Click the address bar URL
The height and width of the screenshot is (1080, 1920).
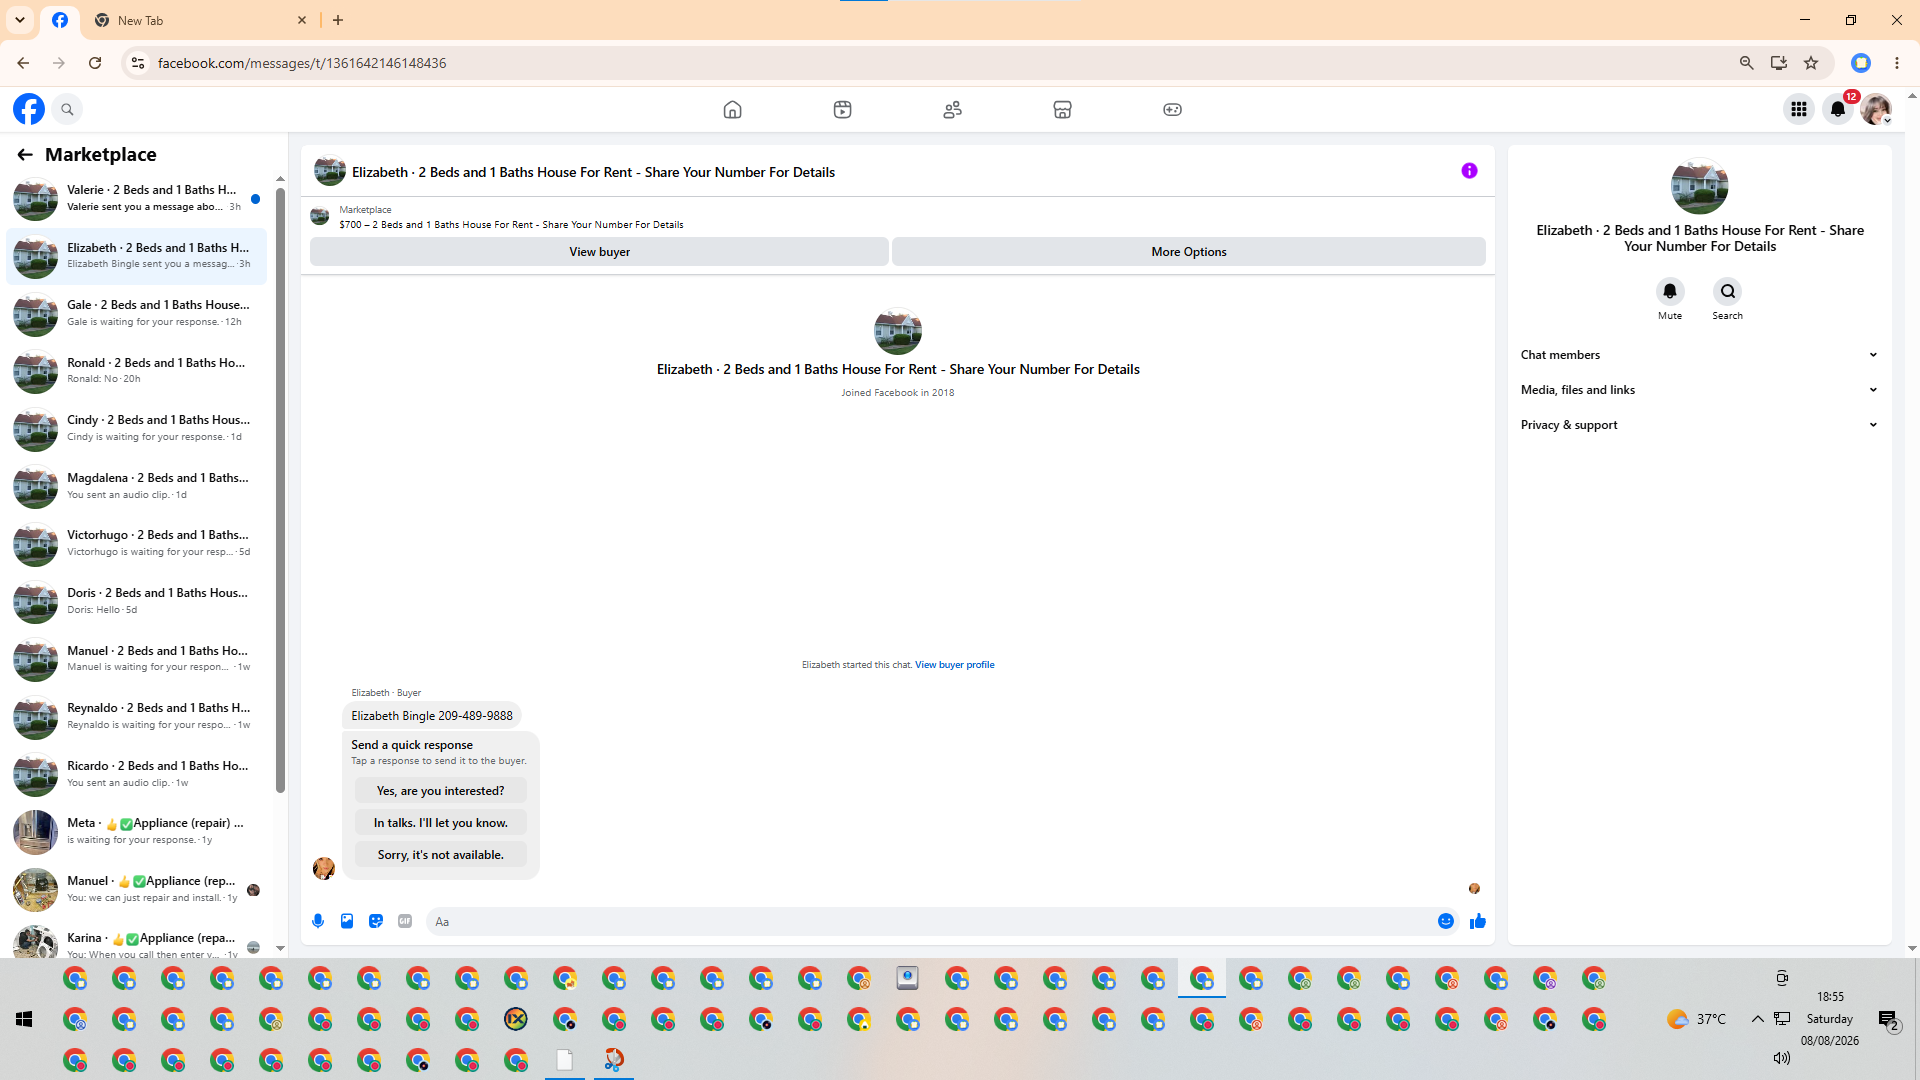[x=302, y=63]
